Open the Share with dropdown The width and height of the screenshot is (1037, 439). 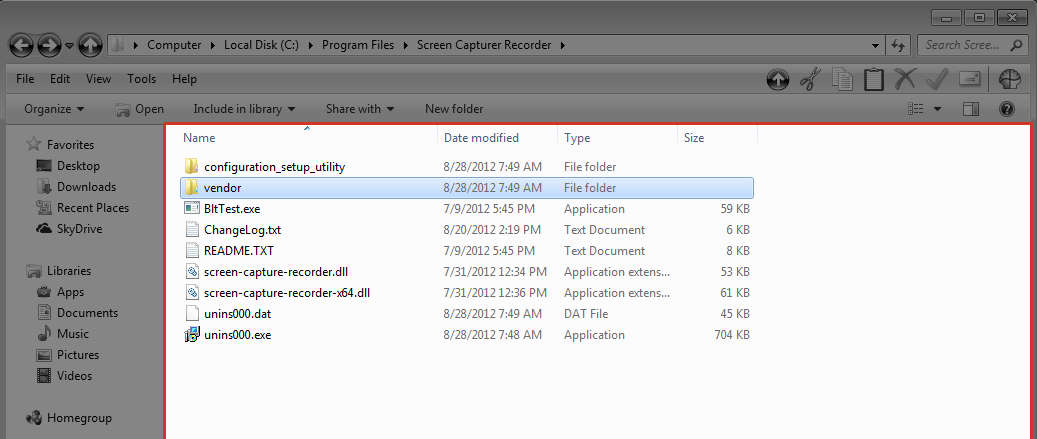point(360,109)
